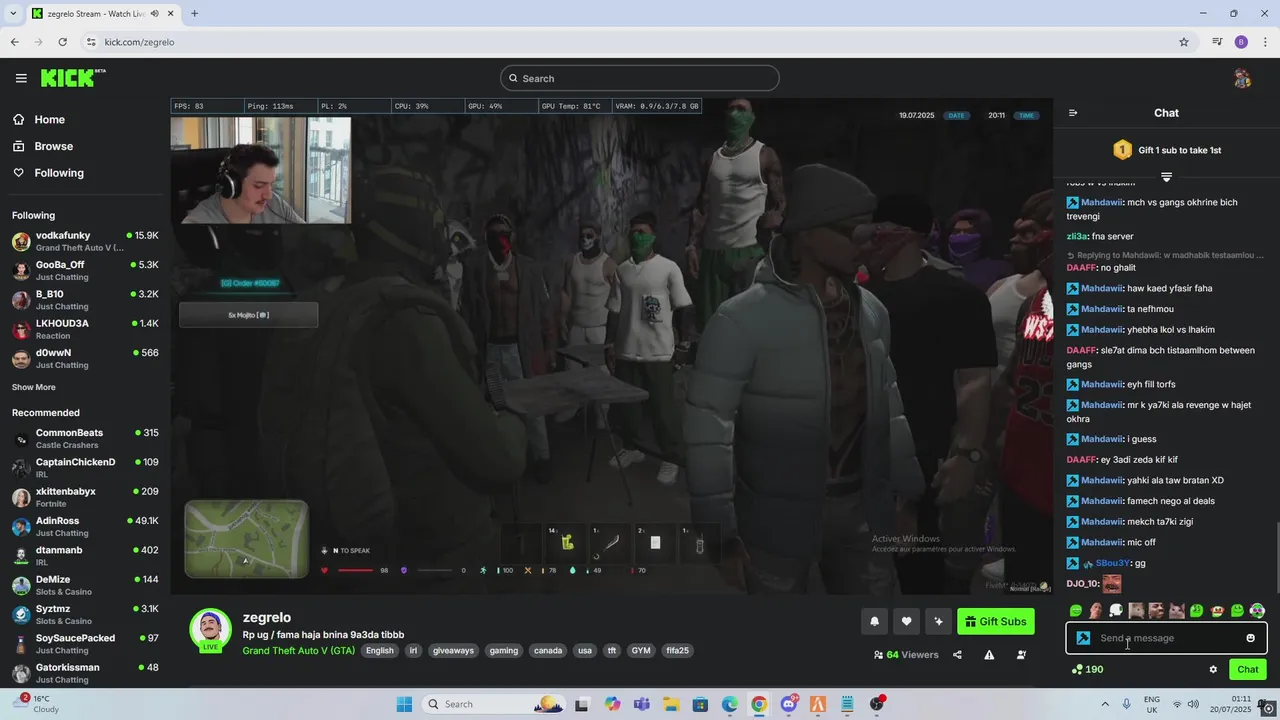The width and height of the screenshot is (1280, 720).
Task: Click the share stream icon
Action: click(957, 655)
